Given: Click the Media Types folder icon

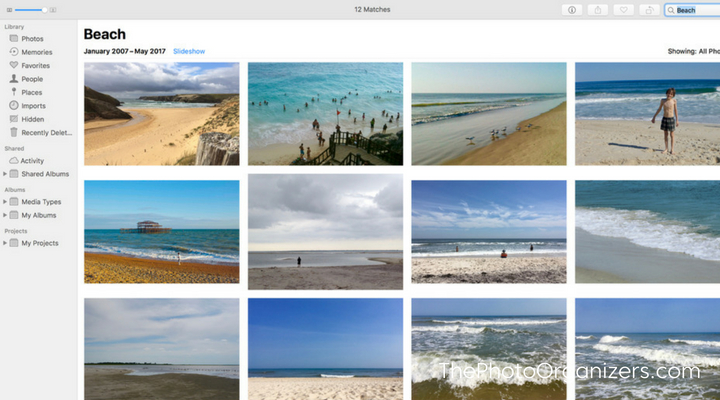Looking at the screenshot, I should (x=14, y=202).
